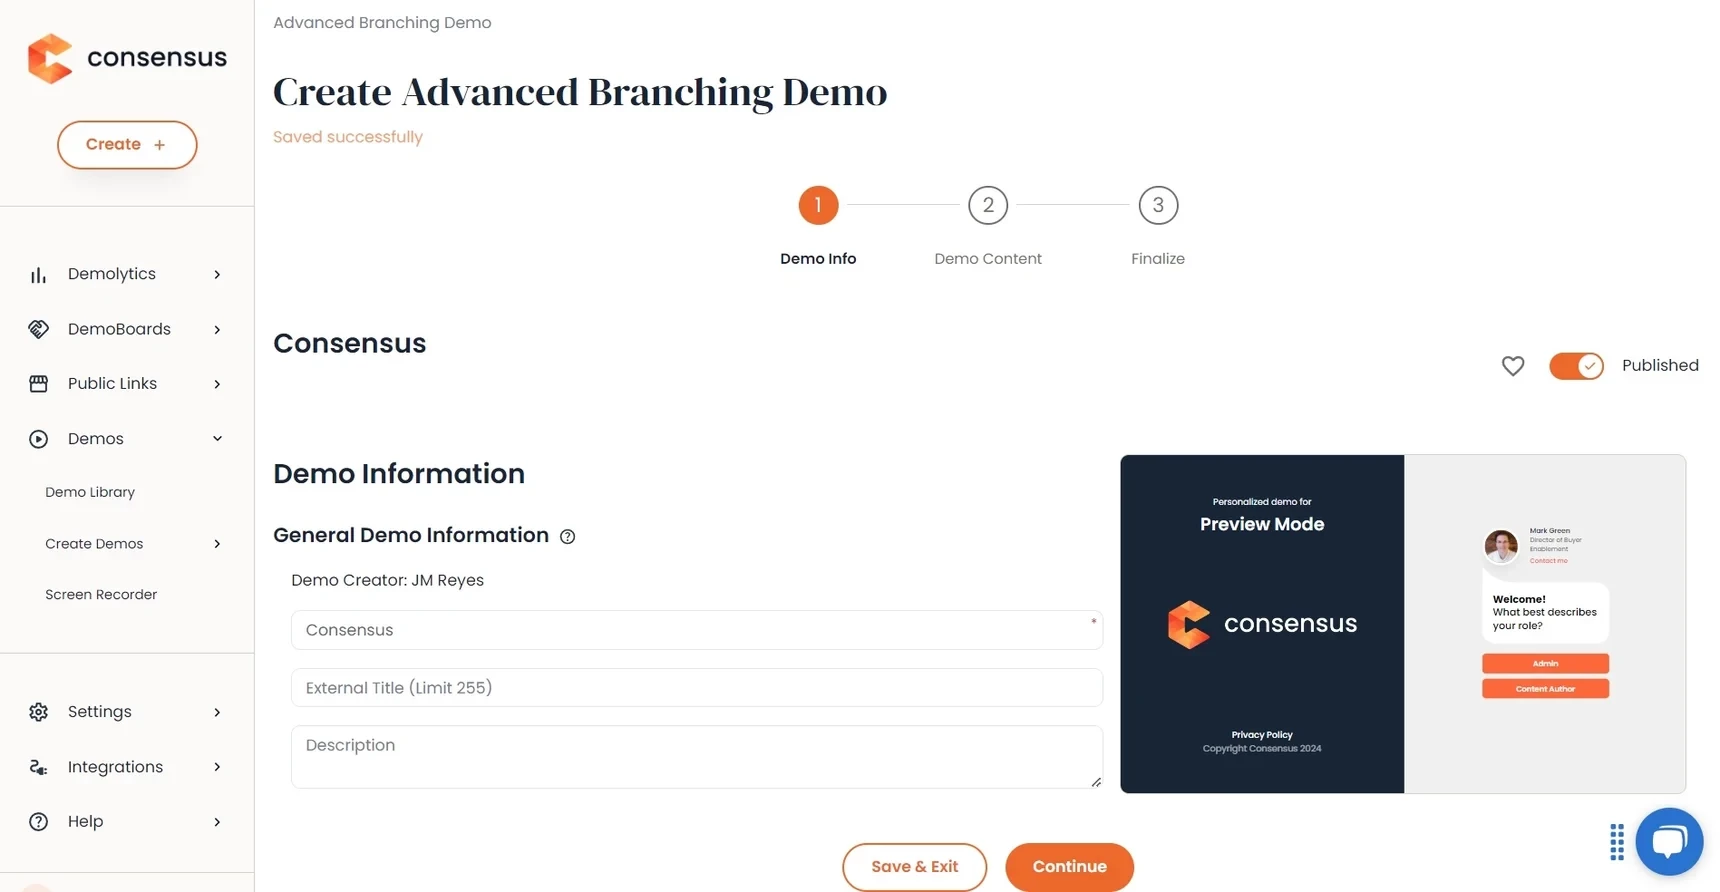The width and height of the screenshot is (1720, 892).
Task: Expand the Demolytics menu chevron
Action: 217,275
